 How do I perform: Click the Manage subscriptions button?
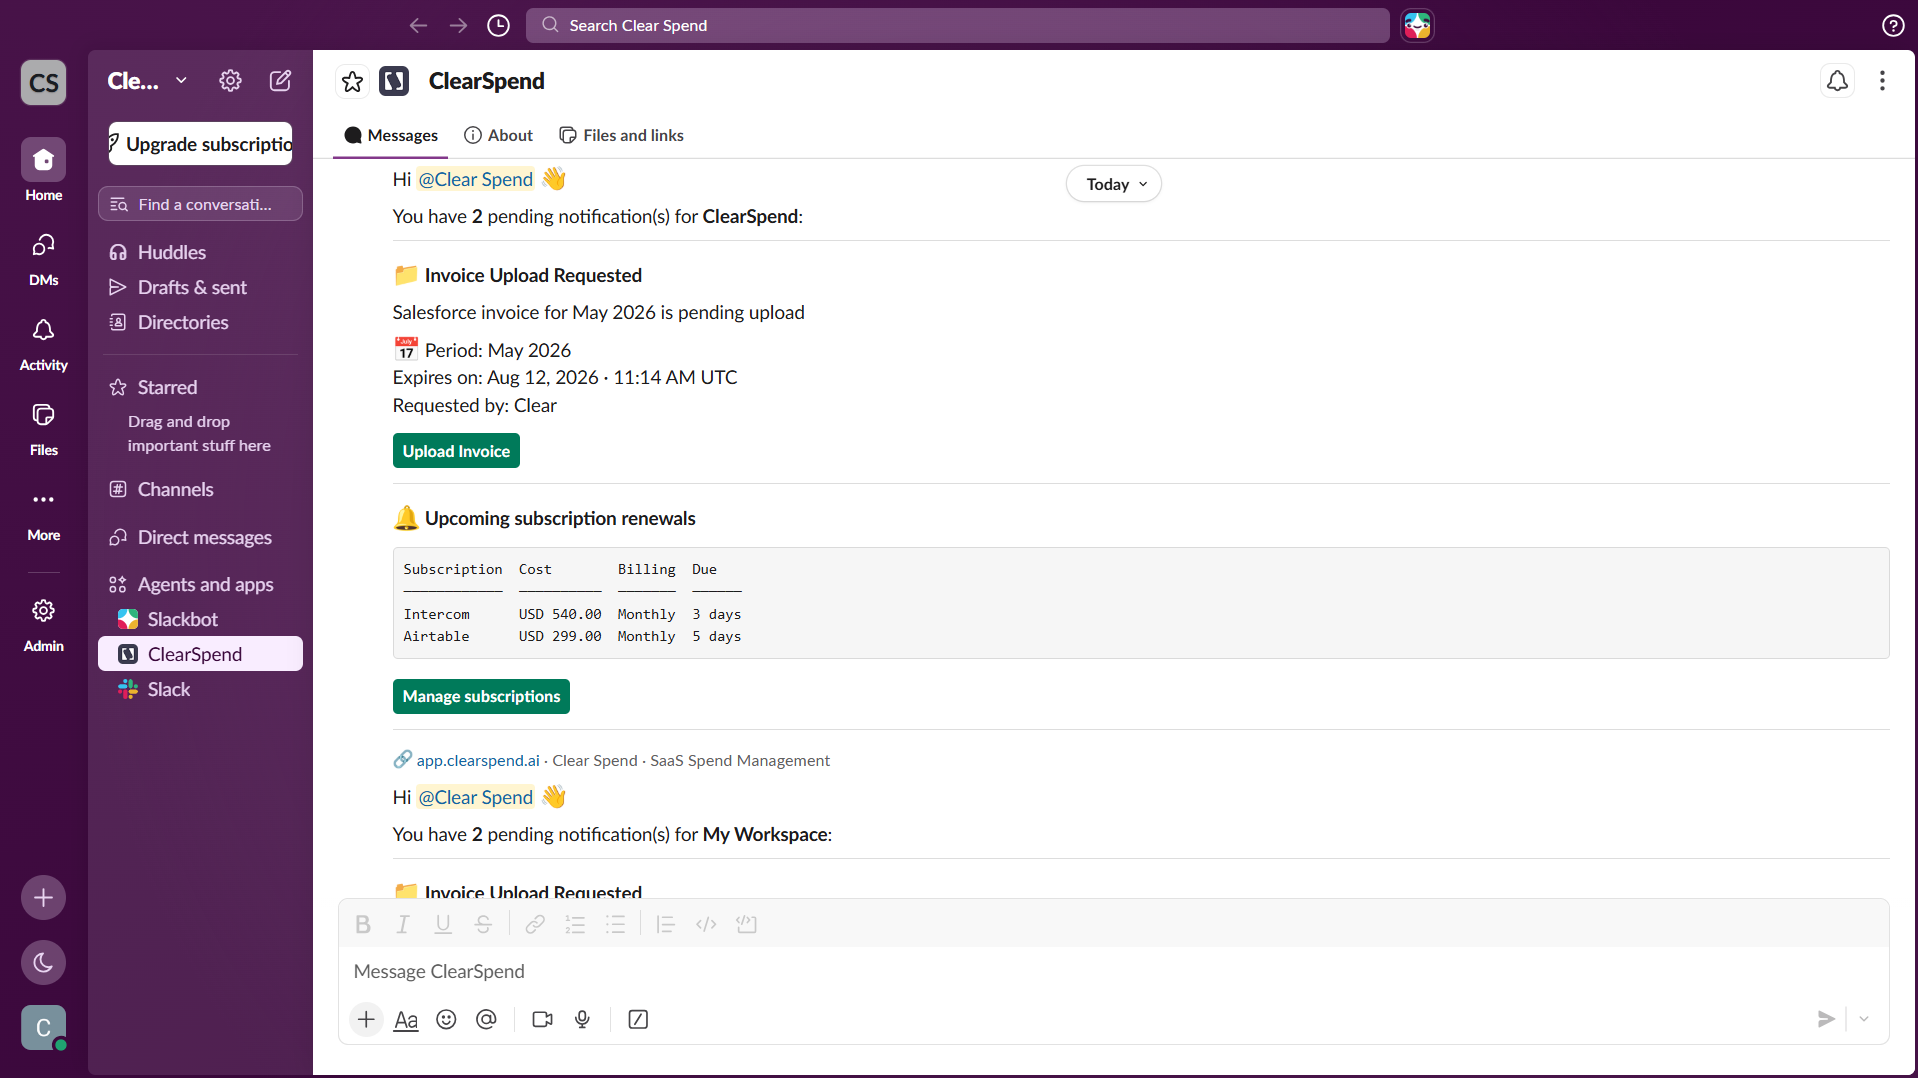tap(481, 696)
